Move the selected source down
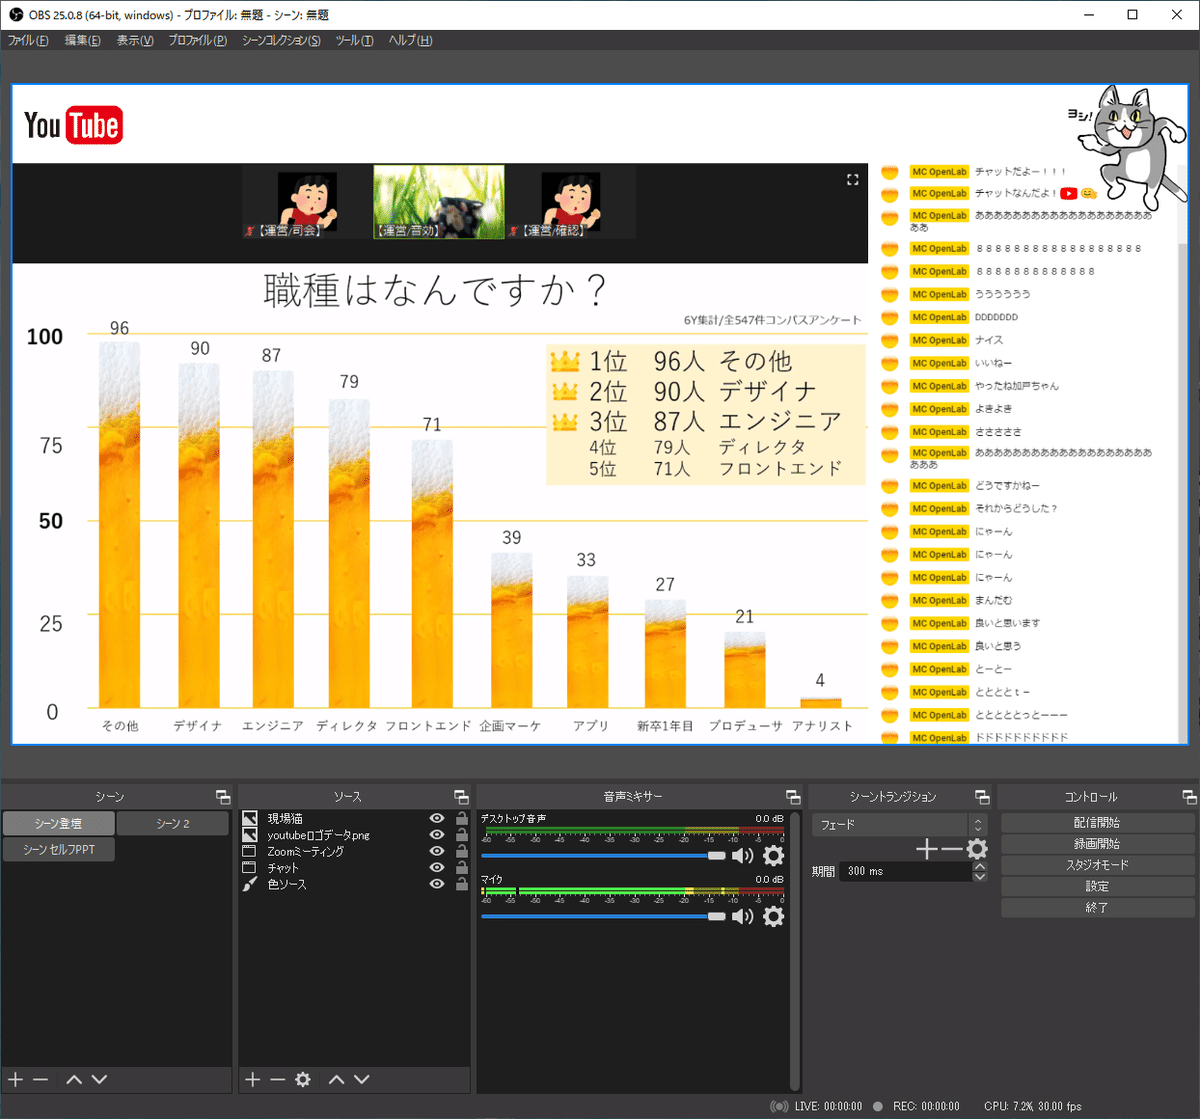Image resolution: width=1200 pixels, height=1119 pixels. click(362, 1080)
